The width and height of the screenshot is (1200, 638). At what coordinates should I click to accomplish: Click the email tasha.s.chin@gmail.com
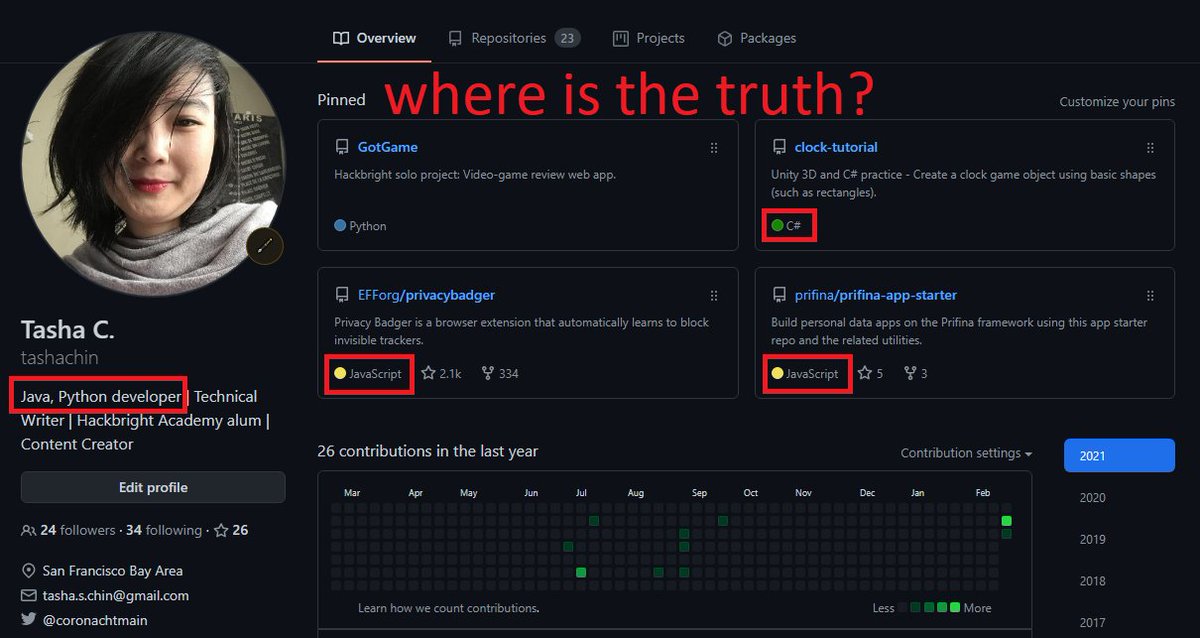(x=115, y=596)
